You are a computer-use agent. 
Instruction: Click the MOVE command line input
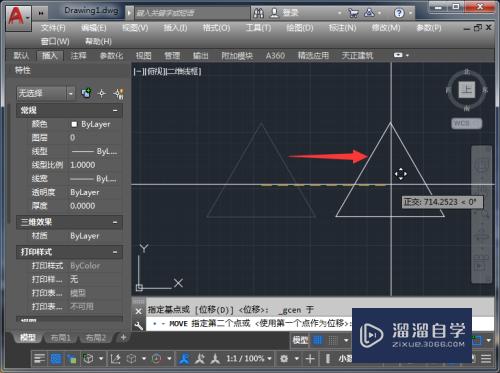point(249,323)
